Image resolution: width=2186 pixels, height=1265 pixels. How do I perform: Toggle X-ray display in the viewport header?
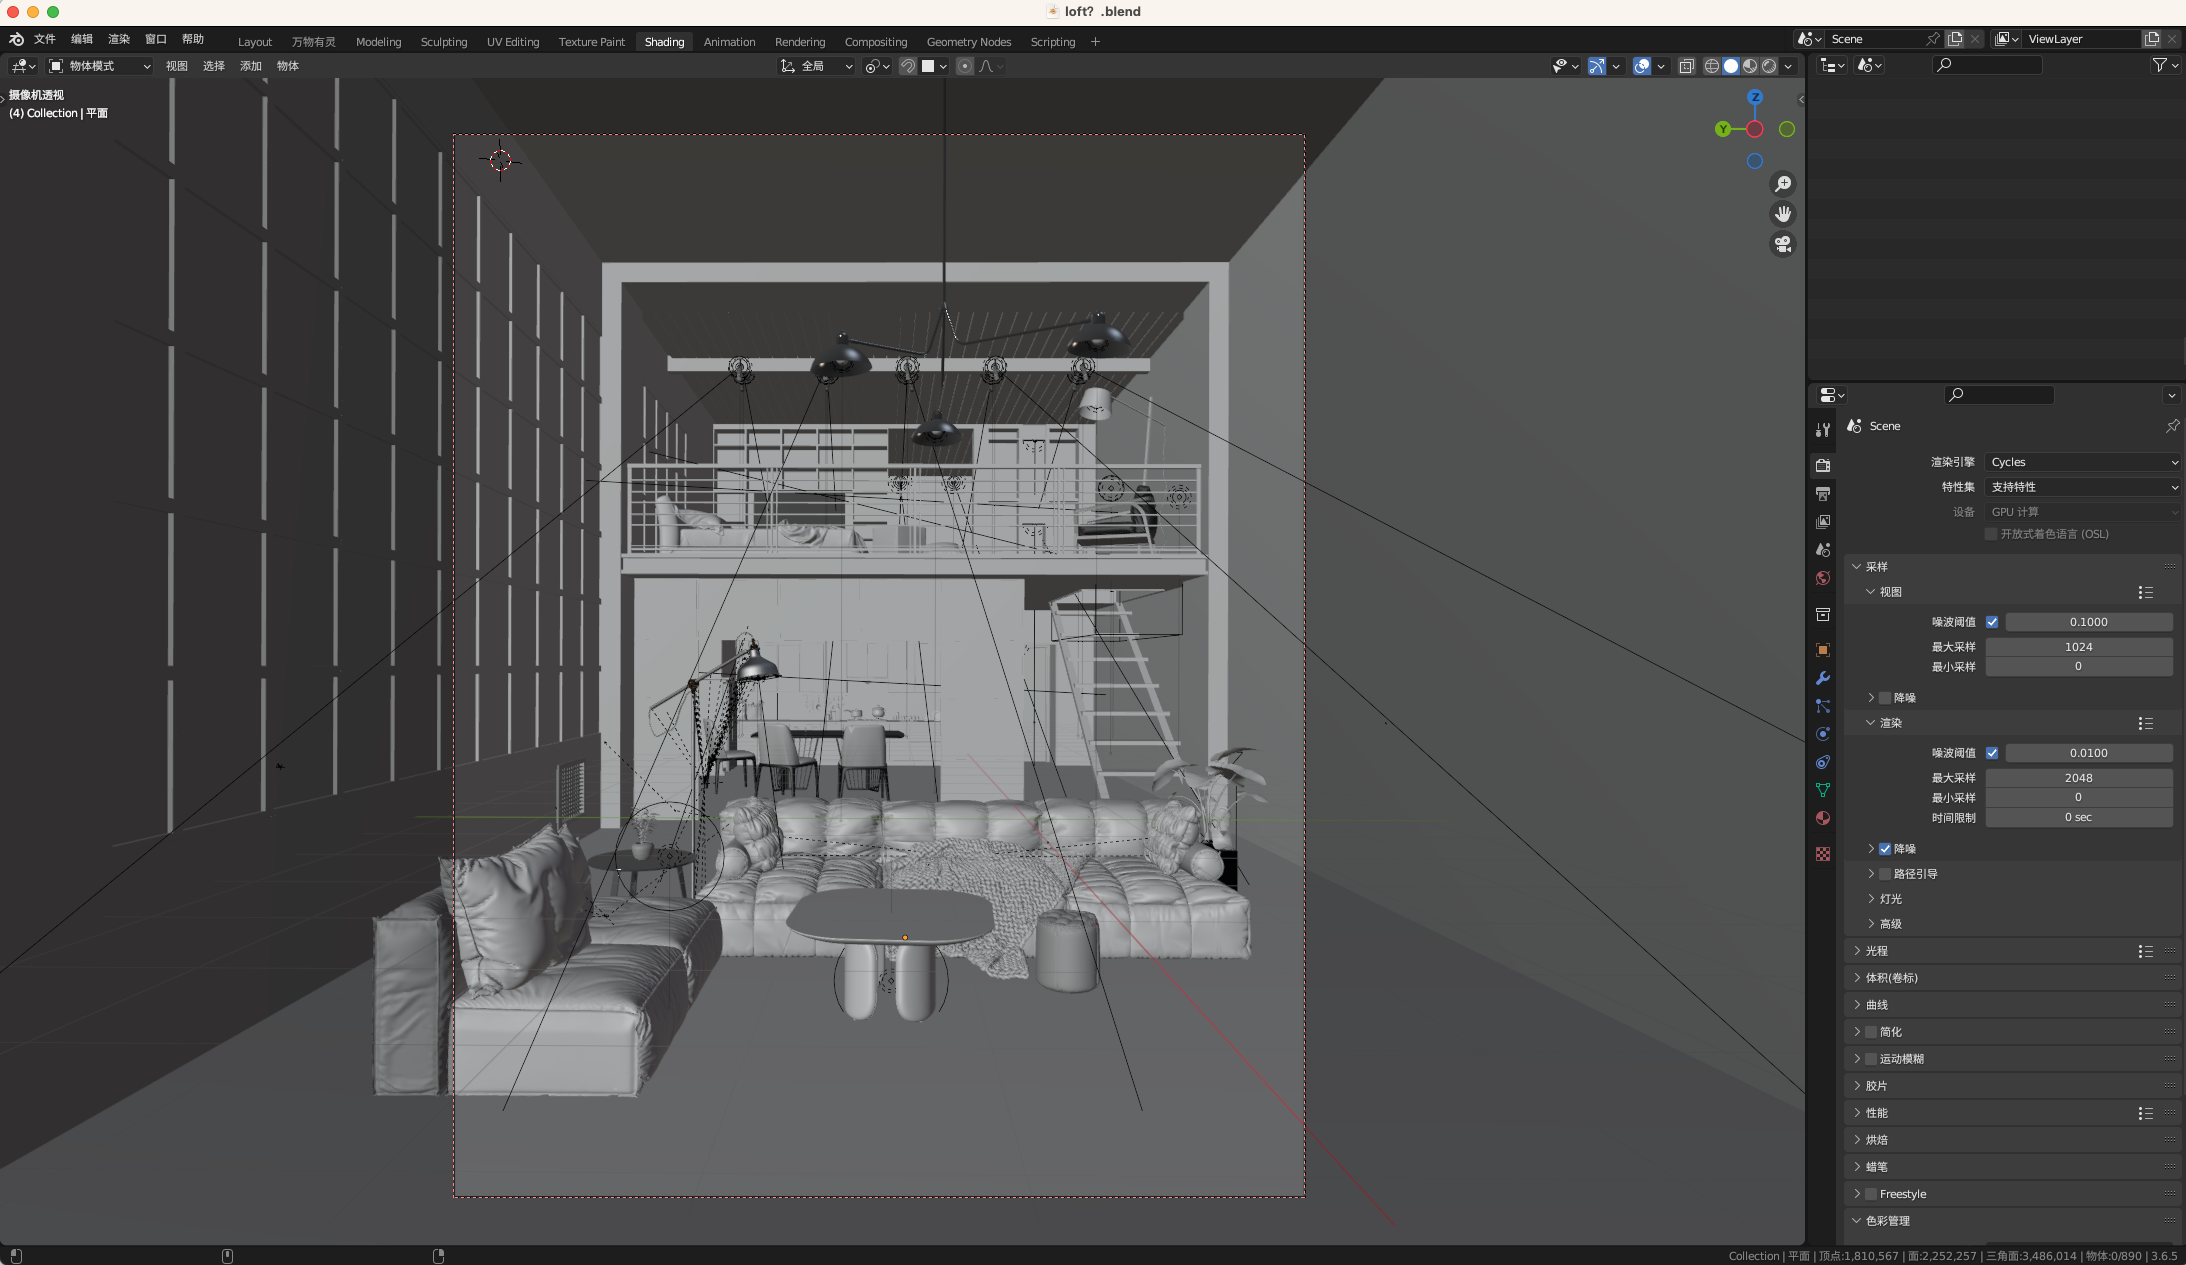1687,66
